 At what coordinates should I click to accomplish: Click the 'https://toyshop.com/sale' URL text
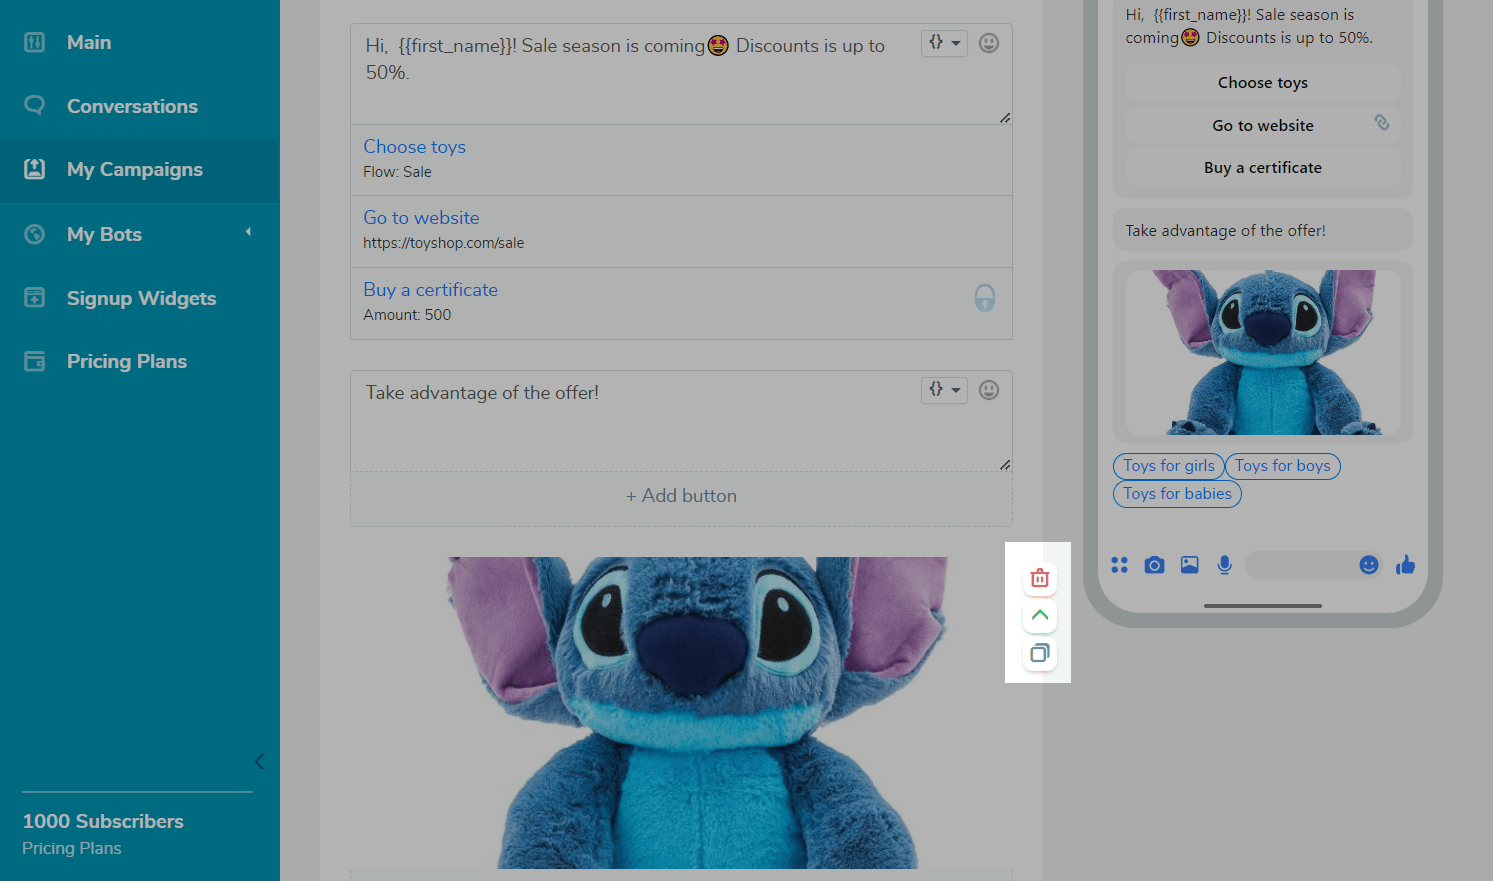[x=443, y=243]
